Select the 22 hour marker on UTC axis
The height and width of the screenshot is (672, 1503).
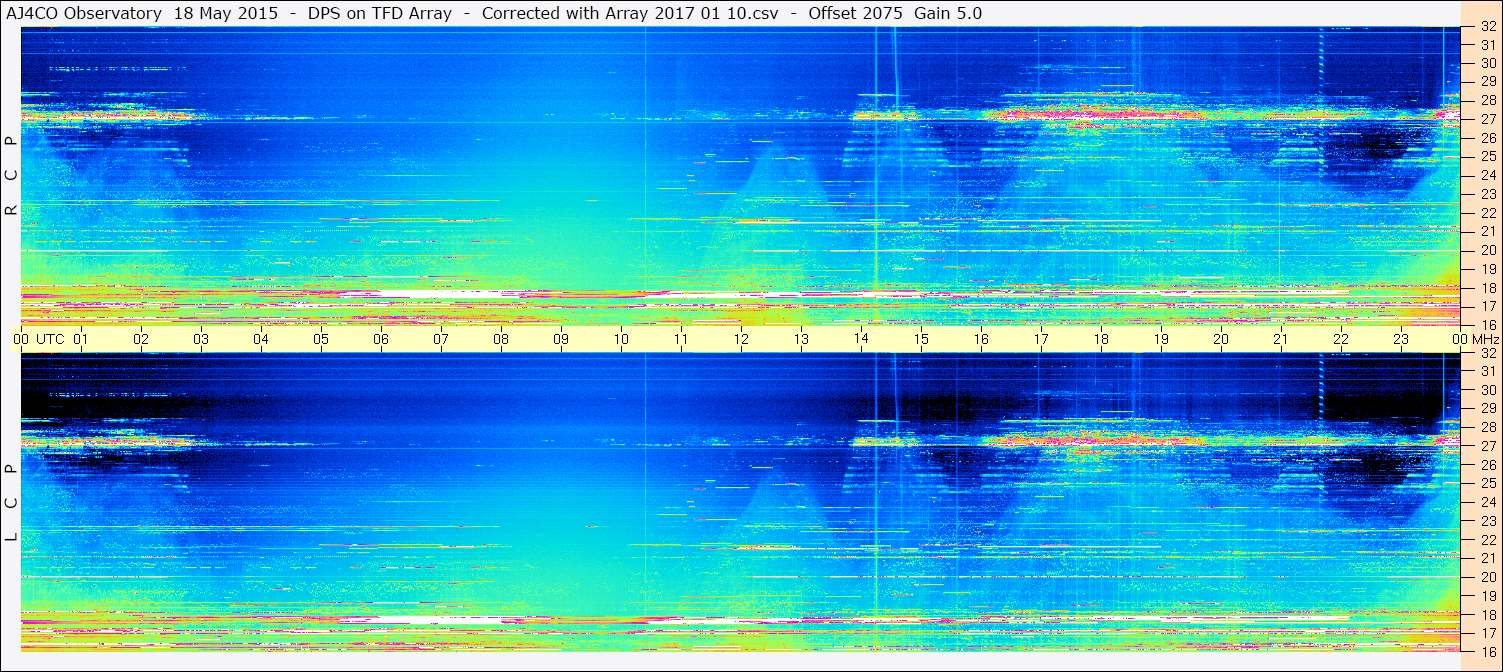coord(1341,339)
